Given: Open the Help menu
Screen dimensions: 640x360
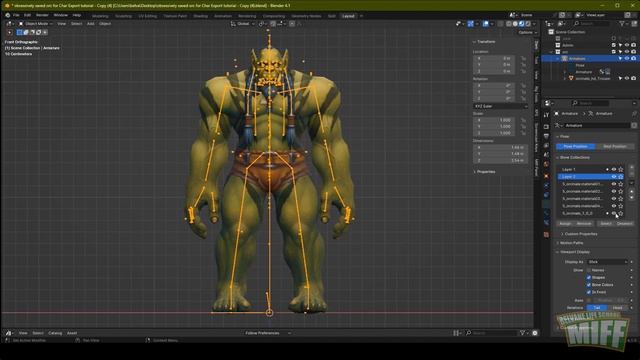Looking at the screenshot, I should [77, 16].
